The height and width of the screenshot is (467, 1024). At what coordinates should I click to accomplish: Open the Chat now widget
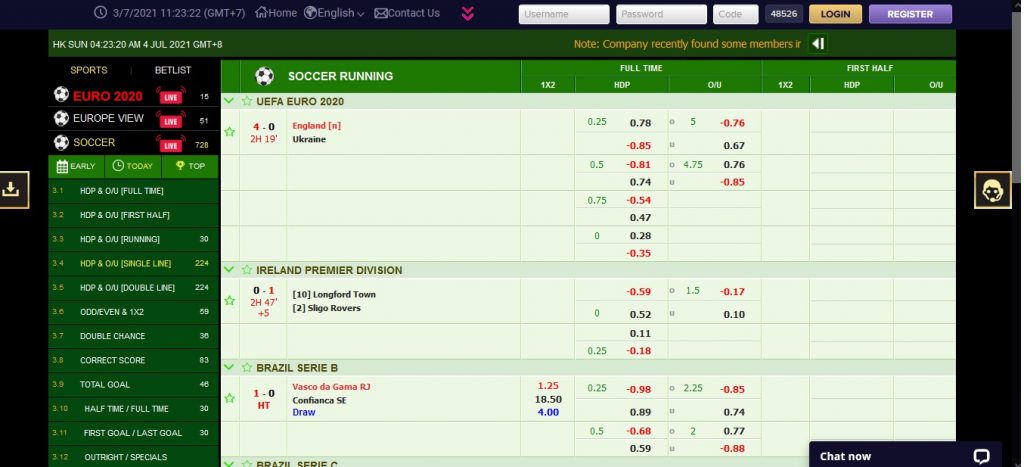click(x=905, y=455)
